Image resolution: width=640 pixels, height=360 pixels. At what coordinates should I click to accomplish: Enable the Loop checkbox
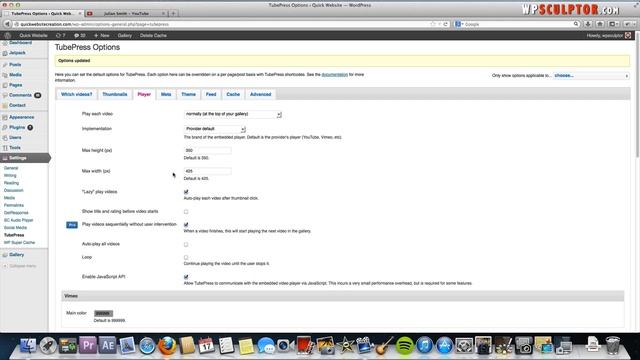(186, 258)
